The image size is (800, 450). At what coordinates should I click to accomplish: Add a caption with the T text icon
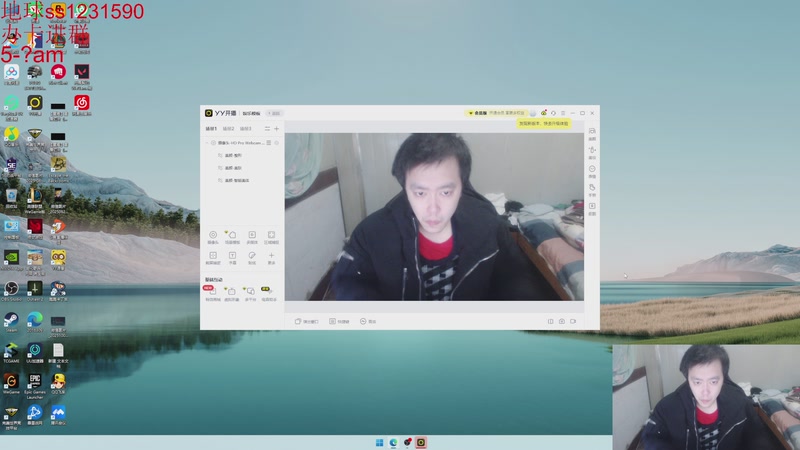pyautogui.click(x=232, y=258)
